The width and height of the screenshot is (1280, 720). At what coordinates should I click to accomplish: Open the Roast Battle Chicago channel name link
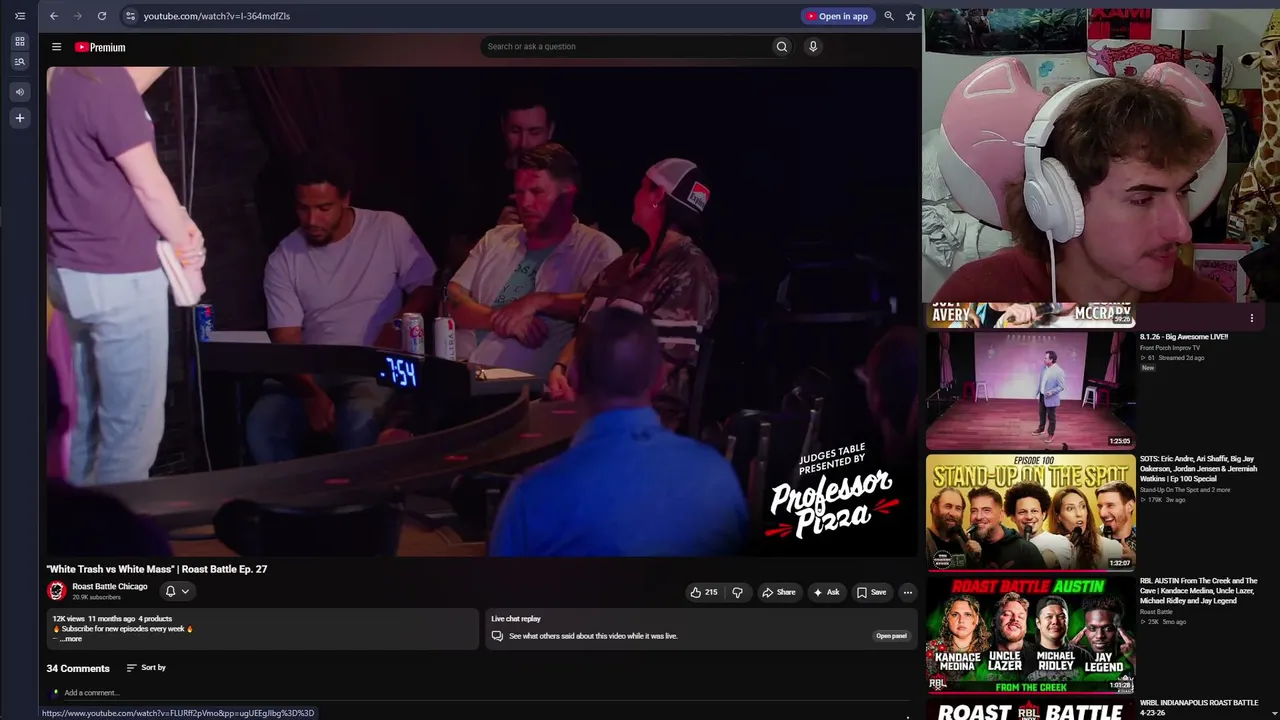[x=110, y=587]
